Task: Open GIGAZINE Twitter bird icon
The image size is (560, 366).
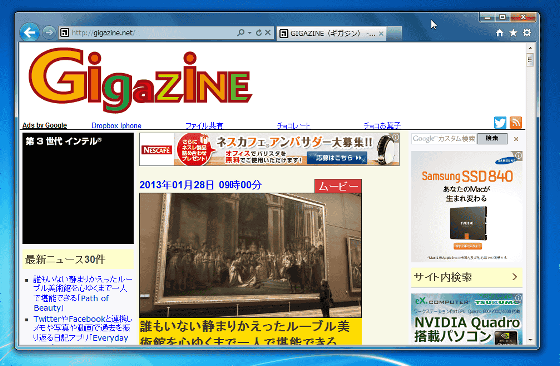Action: click(x=500, y=122)
